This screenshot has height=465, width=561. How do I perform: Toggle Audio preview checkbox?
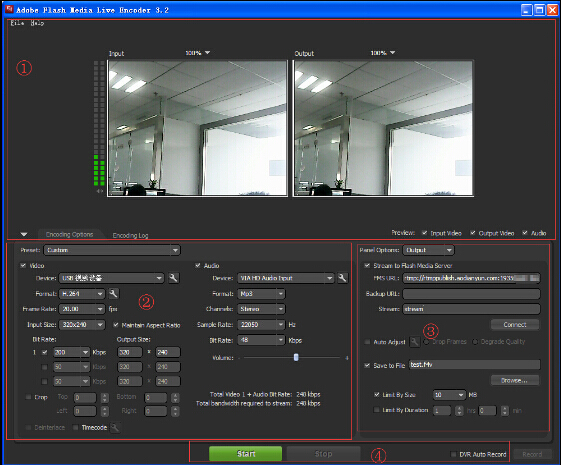[x=525, y=233]
